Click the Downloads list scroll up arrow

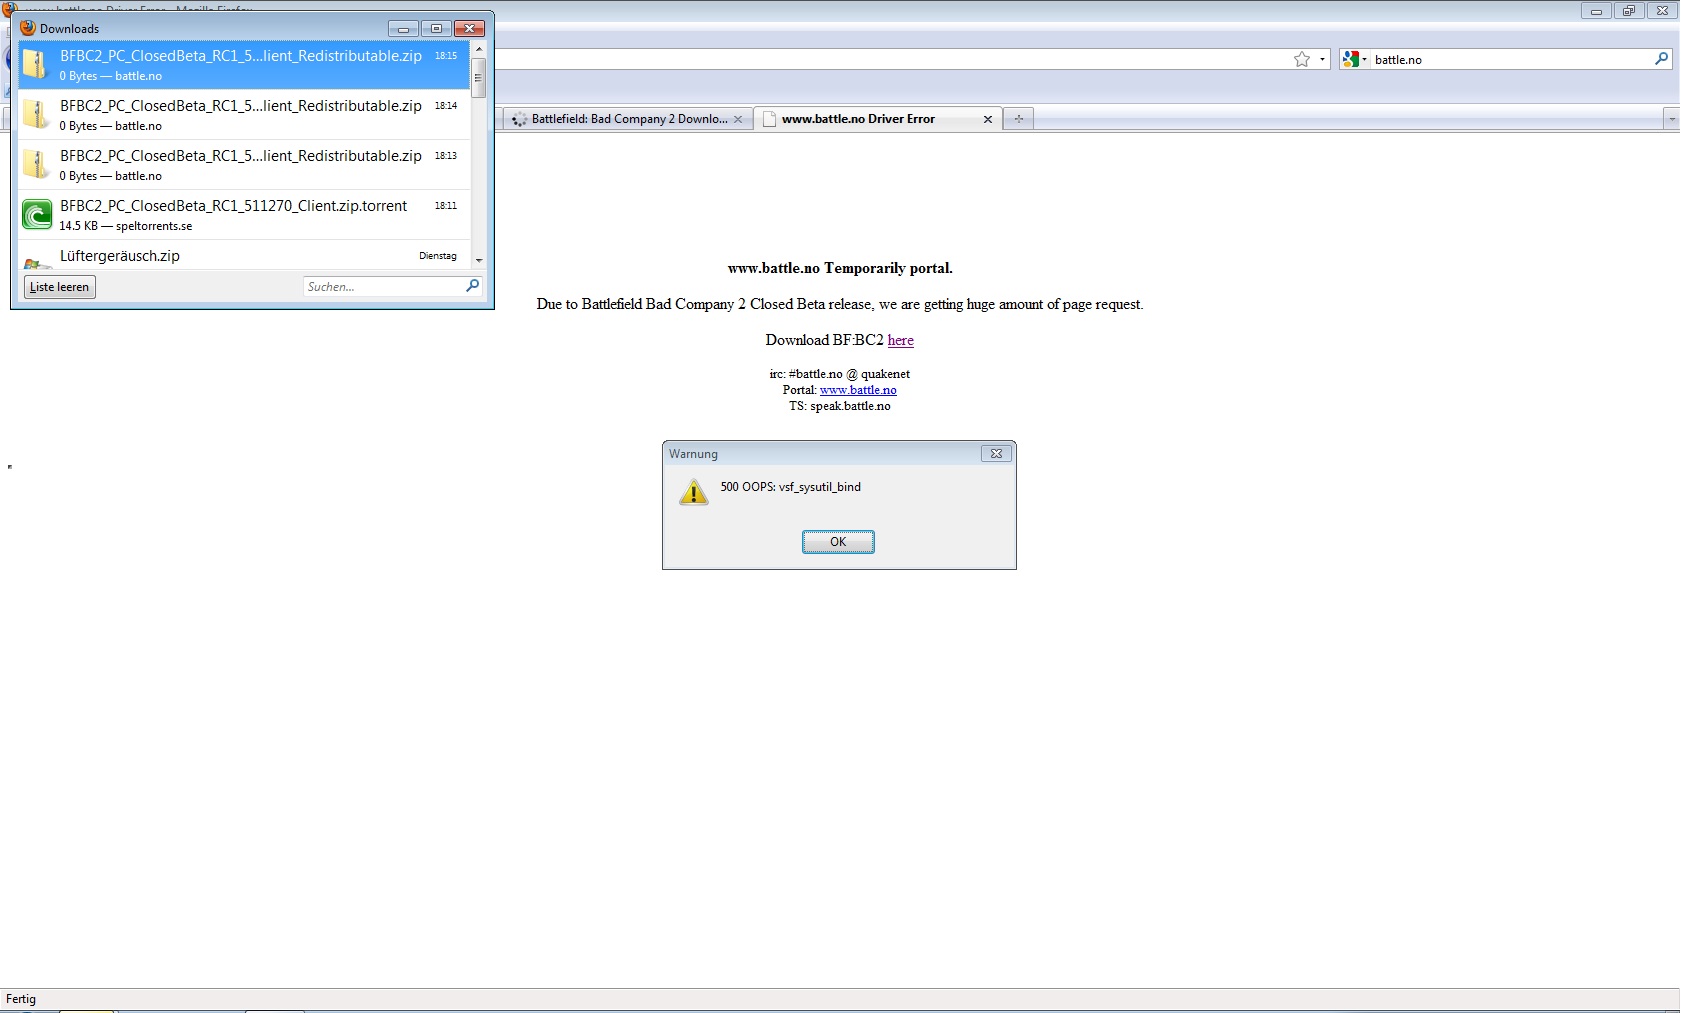[479, 48]
